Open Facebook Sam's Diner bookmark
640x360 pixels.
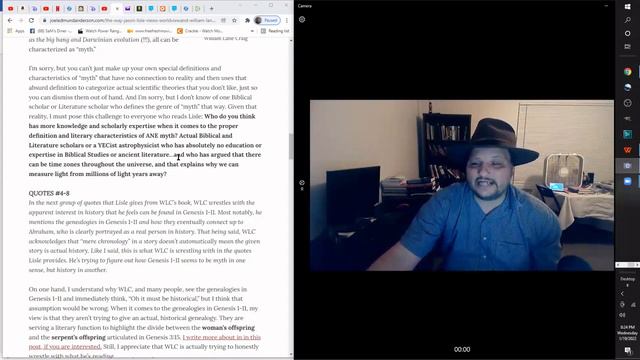click(x=50, y=31)
